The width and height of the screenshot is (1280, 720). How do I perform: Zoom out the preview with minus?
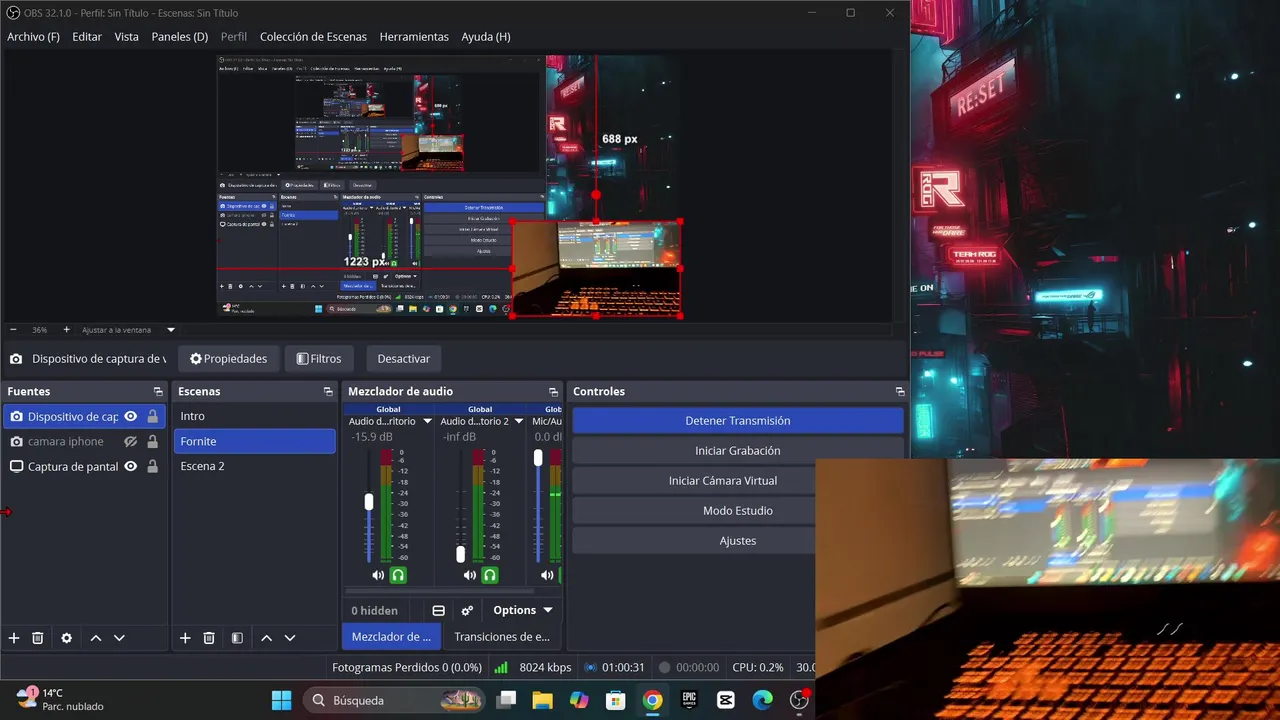13,330
